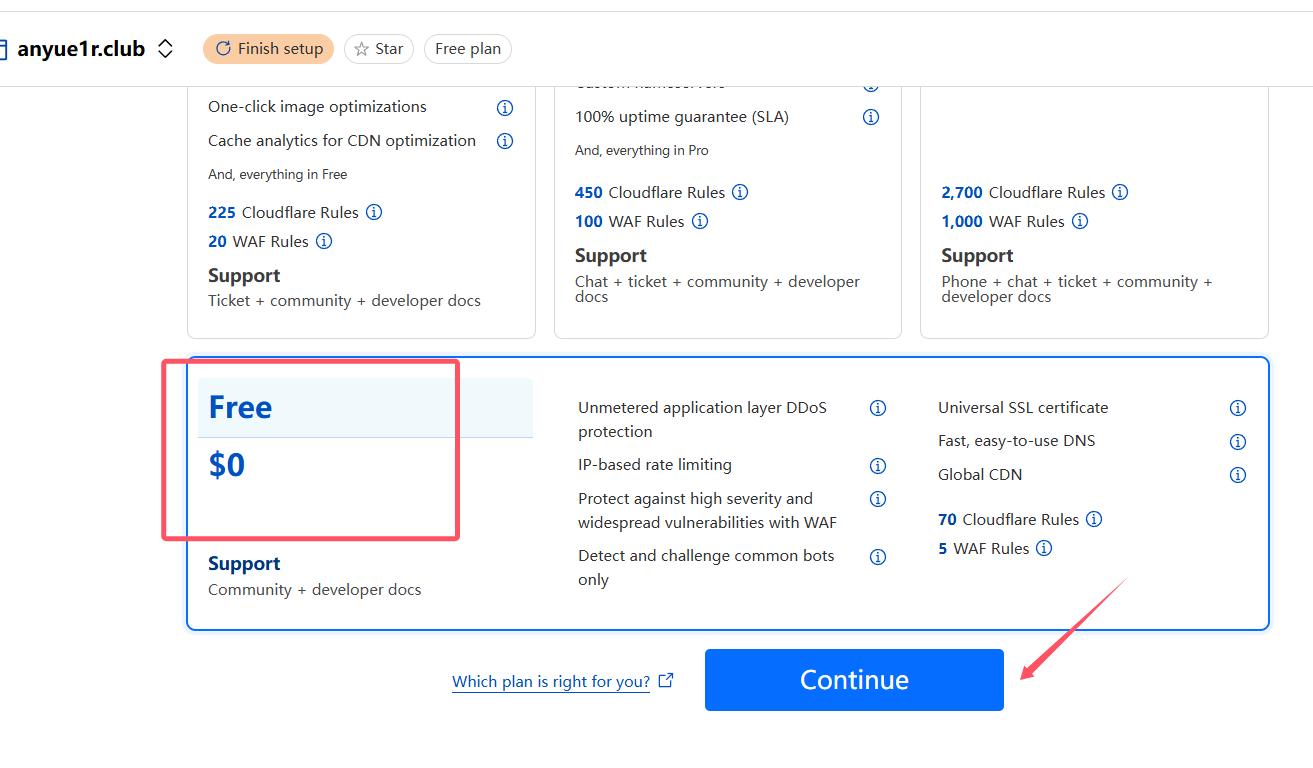Open info for One-click image optimizations
1313x768 pixels.
(x=505, y=107)
